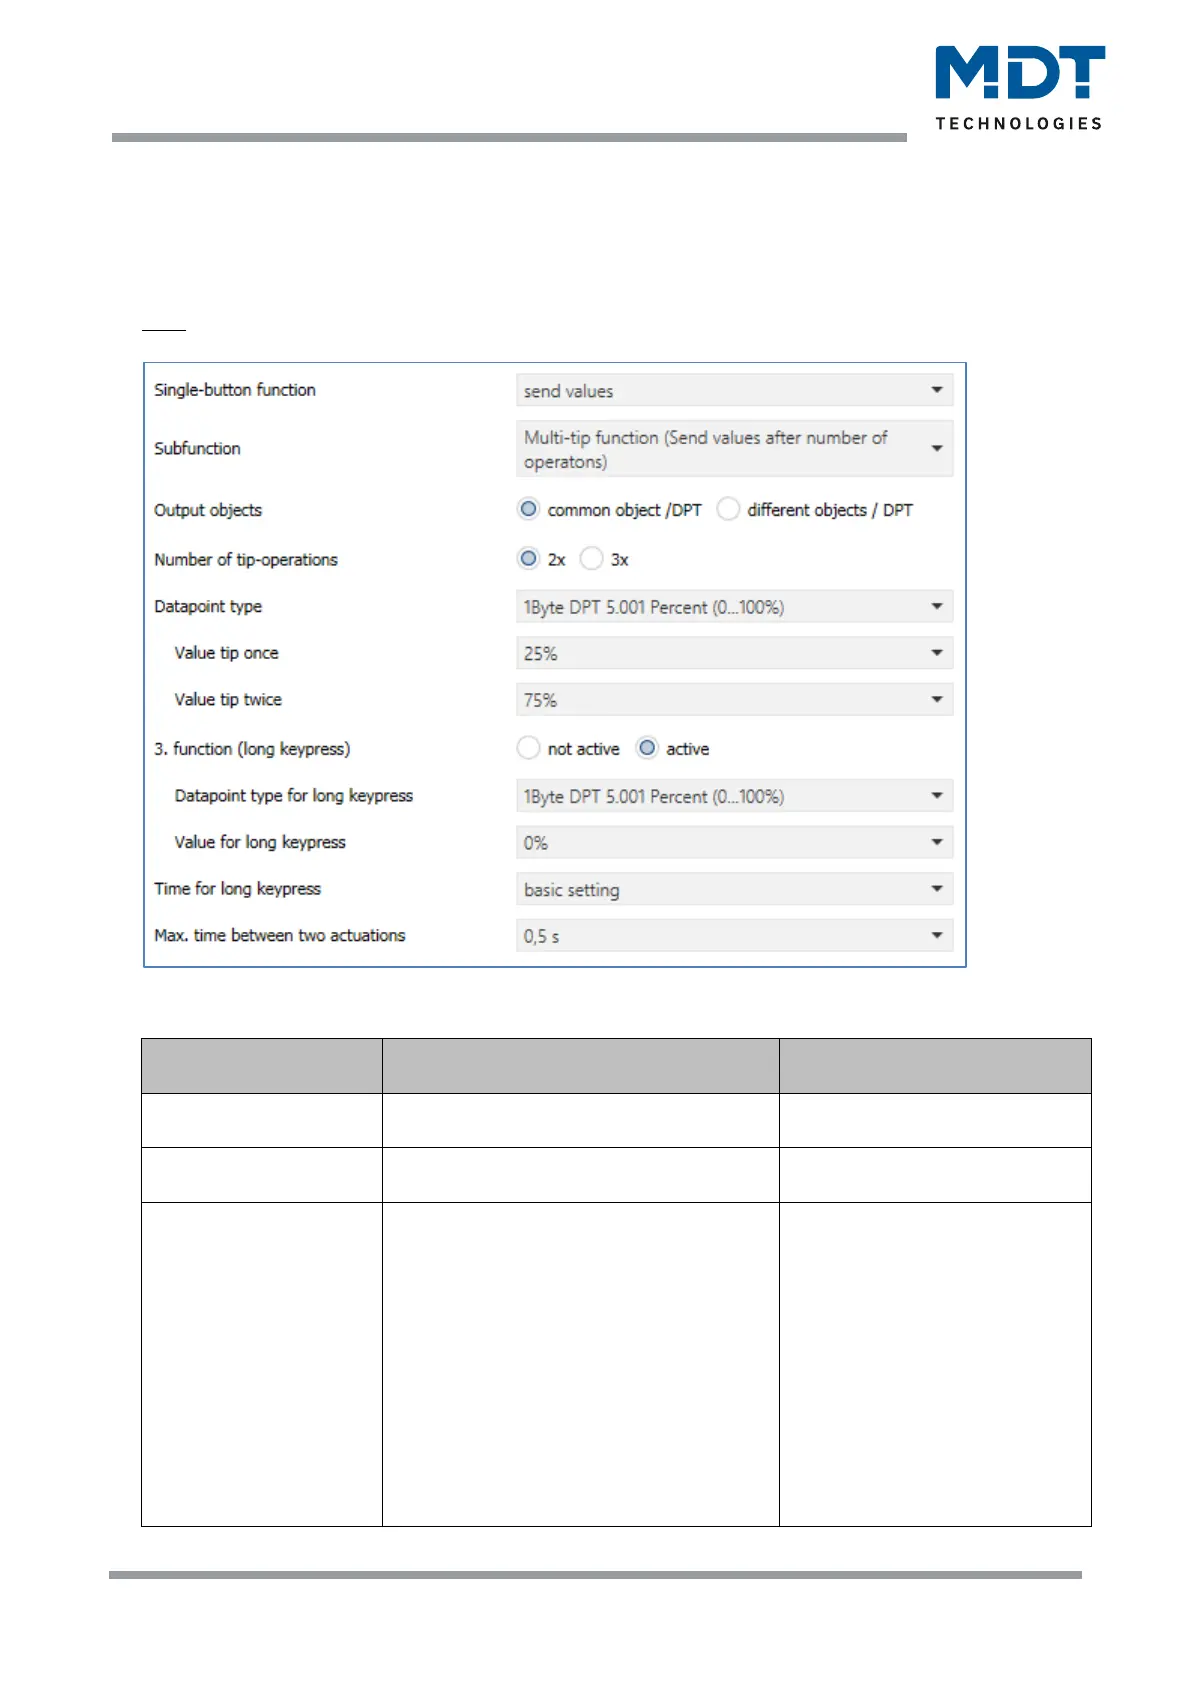Change Value tip twice from 75%
This screenshot has width=1191, height=1684.
[733, 700]
